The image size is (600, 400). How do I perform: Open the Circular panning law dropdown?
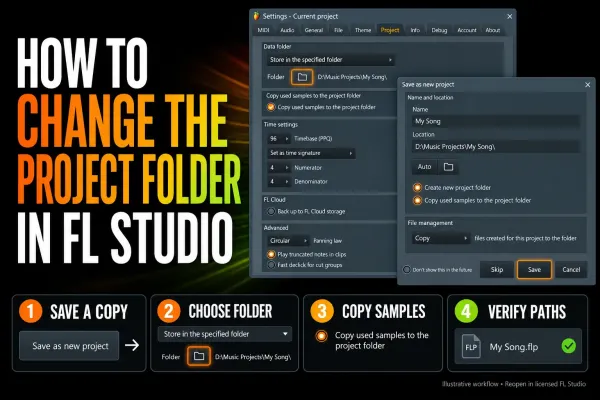coord(288,241)
